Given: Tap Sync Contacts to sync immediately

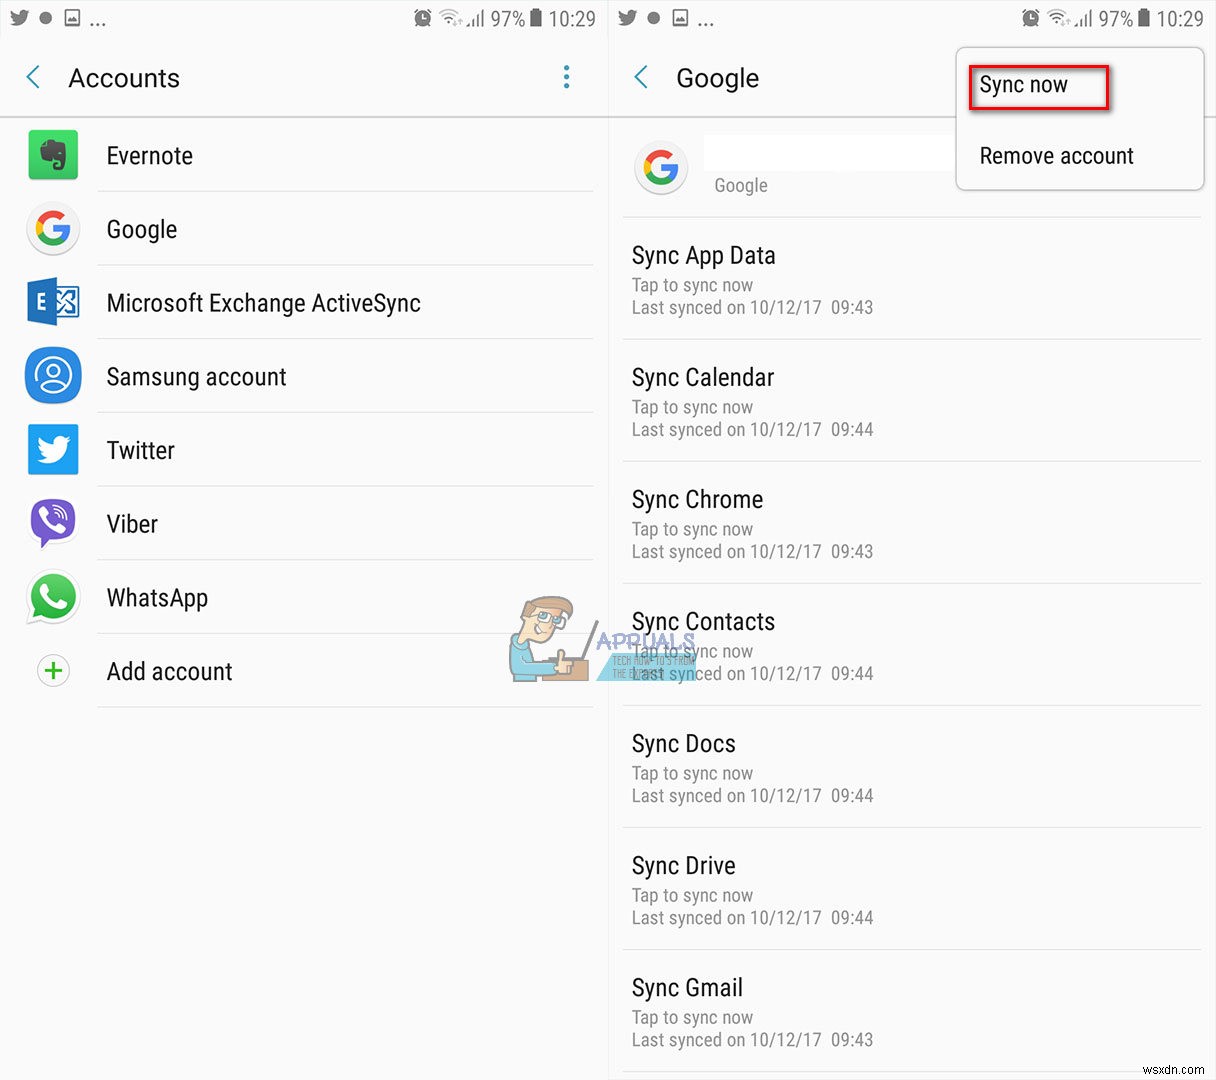Looking at the screenshot, I should pos(703,621).
